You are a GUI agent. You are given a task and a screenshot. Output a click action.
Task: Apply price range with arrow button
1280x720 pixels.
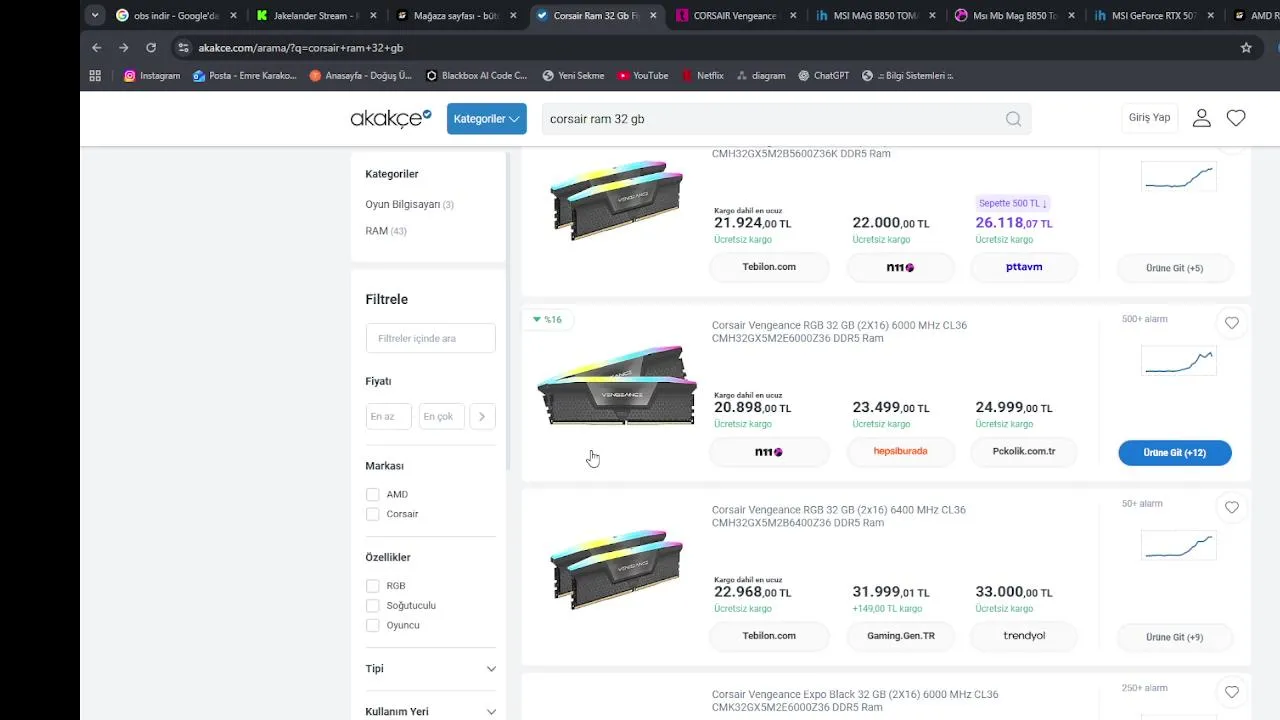[482, 416]
